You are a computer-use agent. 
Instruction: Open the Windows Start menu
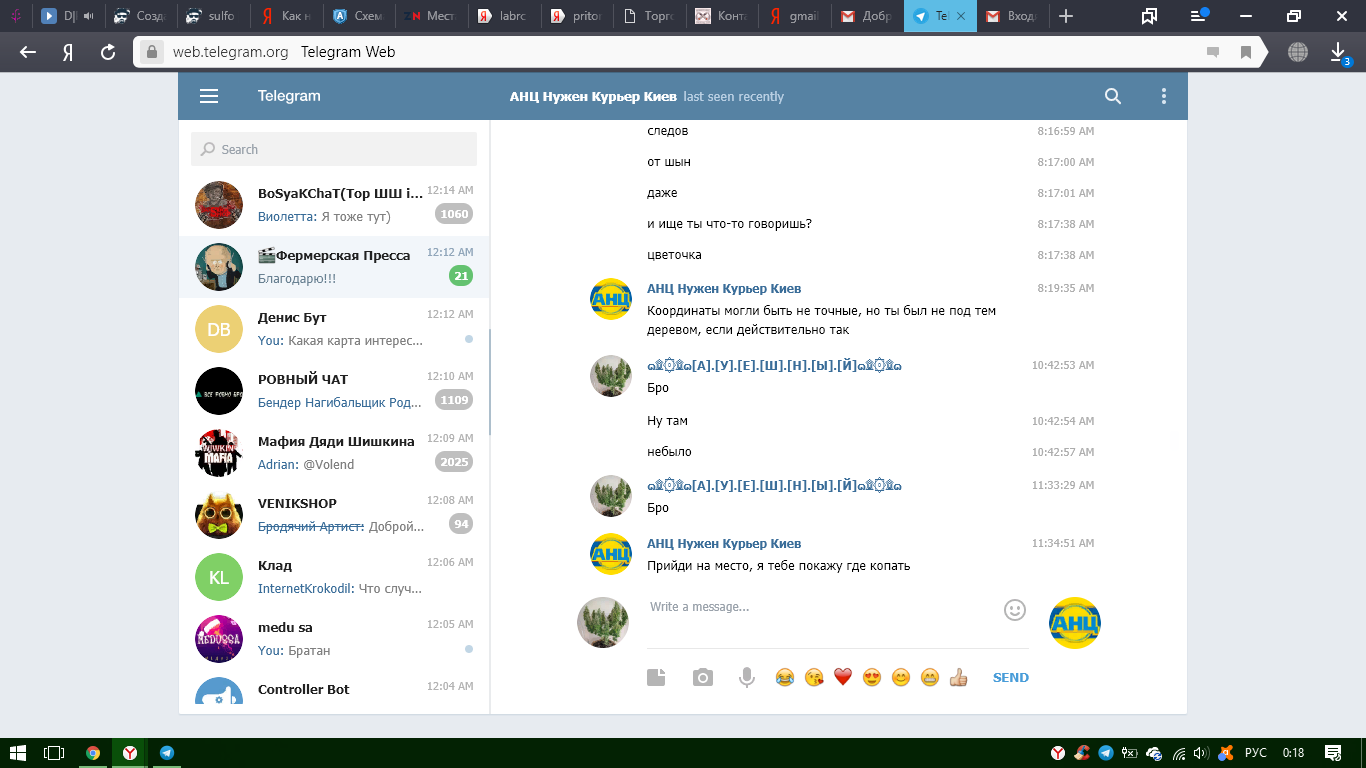(x=18, y=753)
